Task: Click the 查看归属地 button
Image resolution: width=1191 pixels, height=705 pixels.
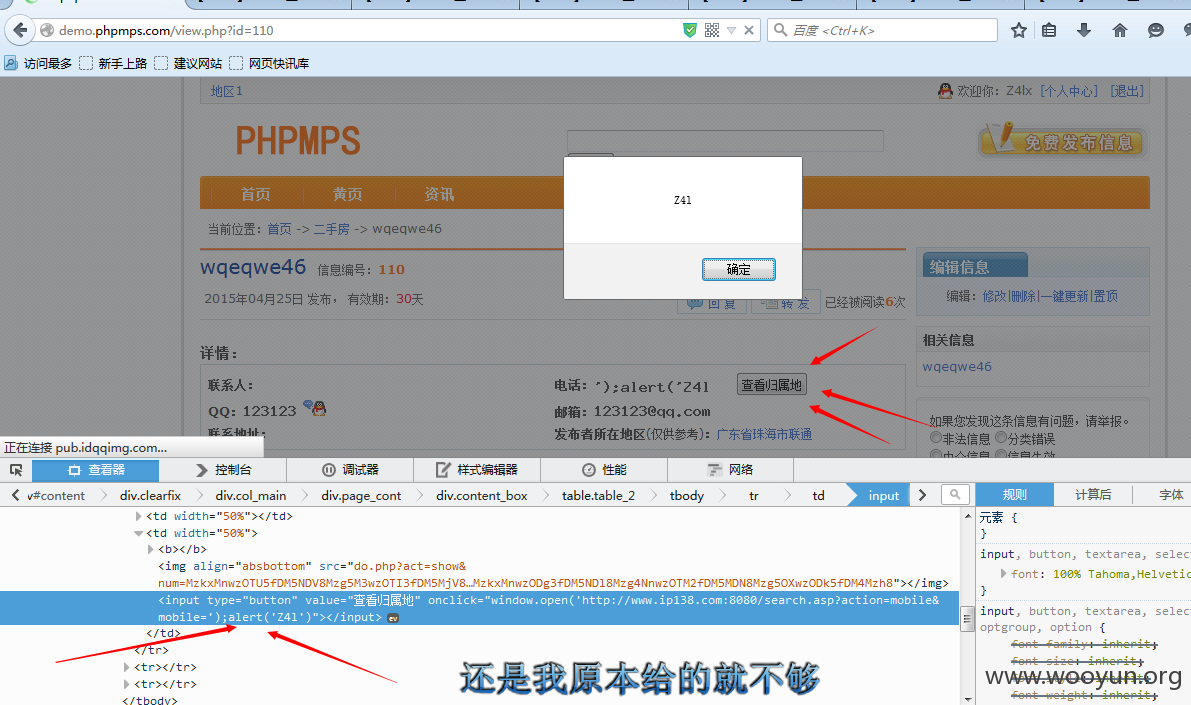Action: click(x=772, y=385)
